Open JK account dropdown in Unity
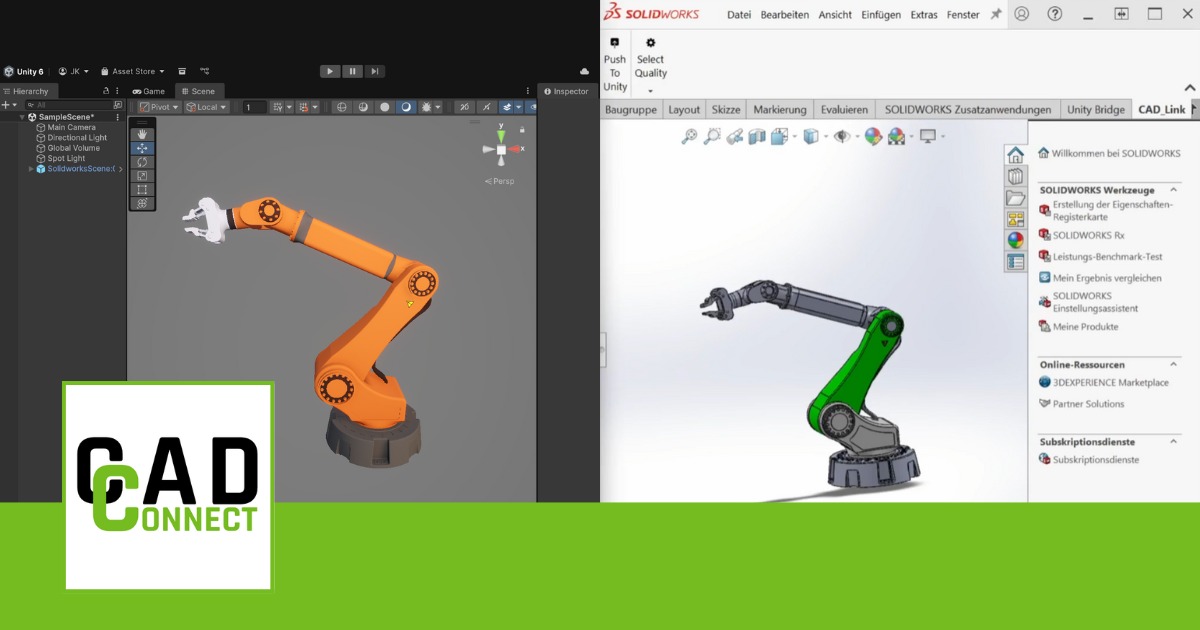1200x630 pixels. [x=74, y=71]
